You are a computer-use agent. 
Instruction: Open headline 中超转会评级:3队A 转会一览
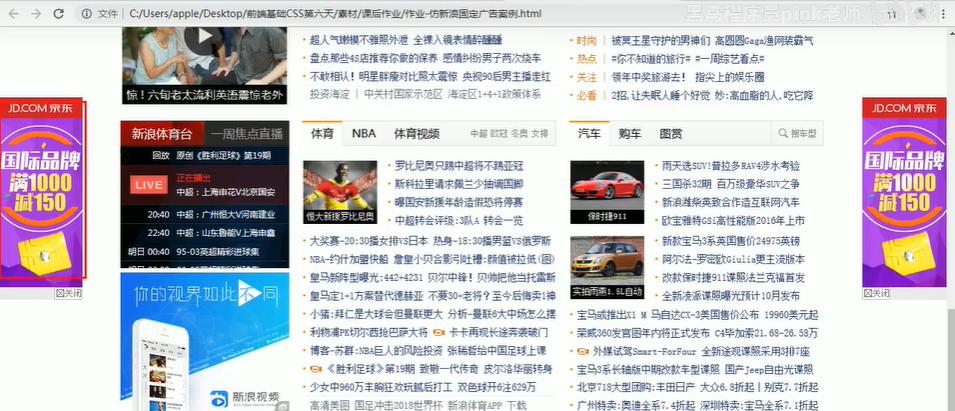[x=459, y=220]
